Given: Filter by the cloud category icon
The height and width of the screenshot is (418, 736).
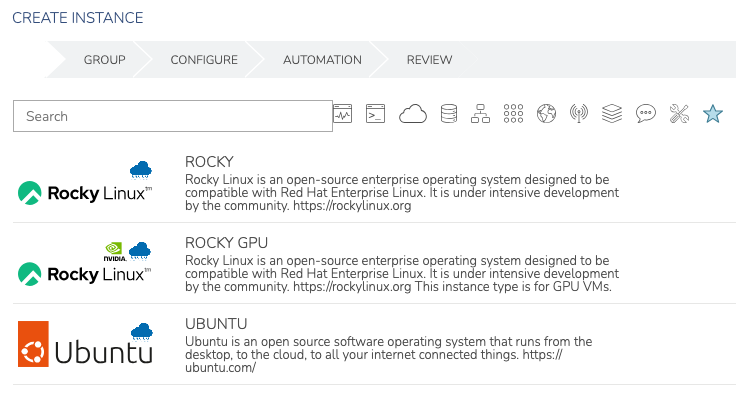Looking at the screenshot, I should tap(413, 114).
